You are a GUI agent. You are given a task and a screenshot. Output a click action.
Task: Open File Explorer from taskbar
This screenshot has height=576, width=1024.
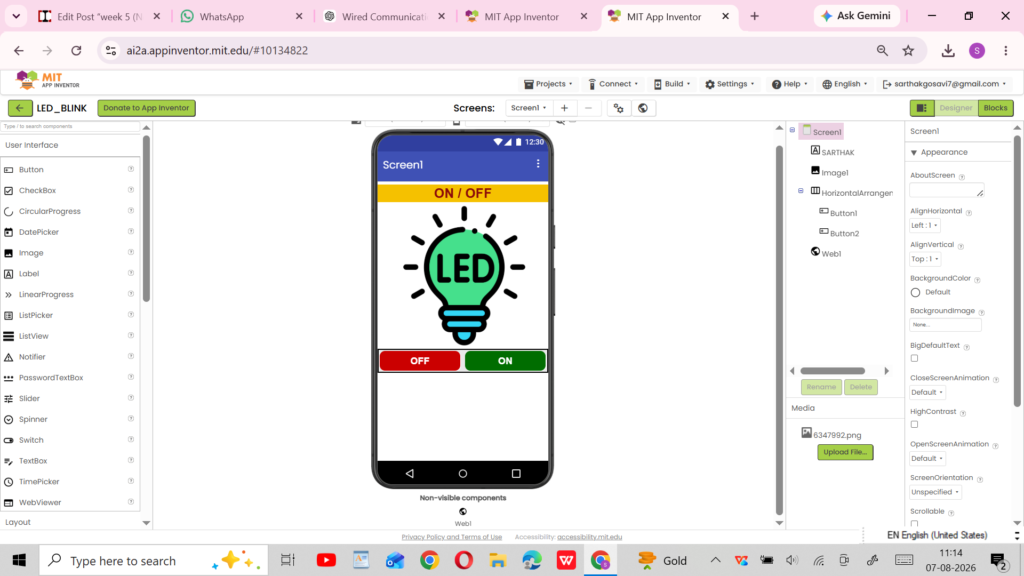[498, 560]
